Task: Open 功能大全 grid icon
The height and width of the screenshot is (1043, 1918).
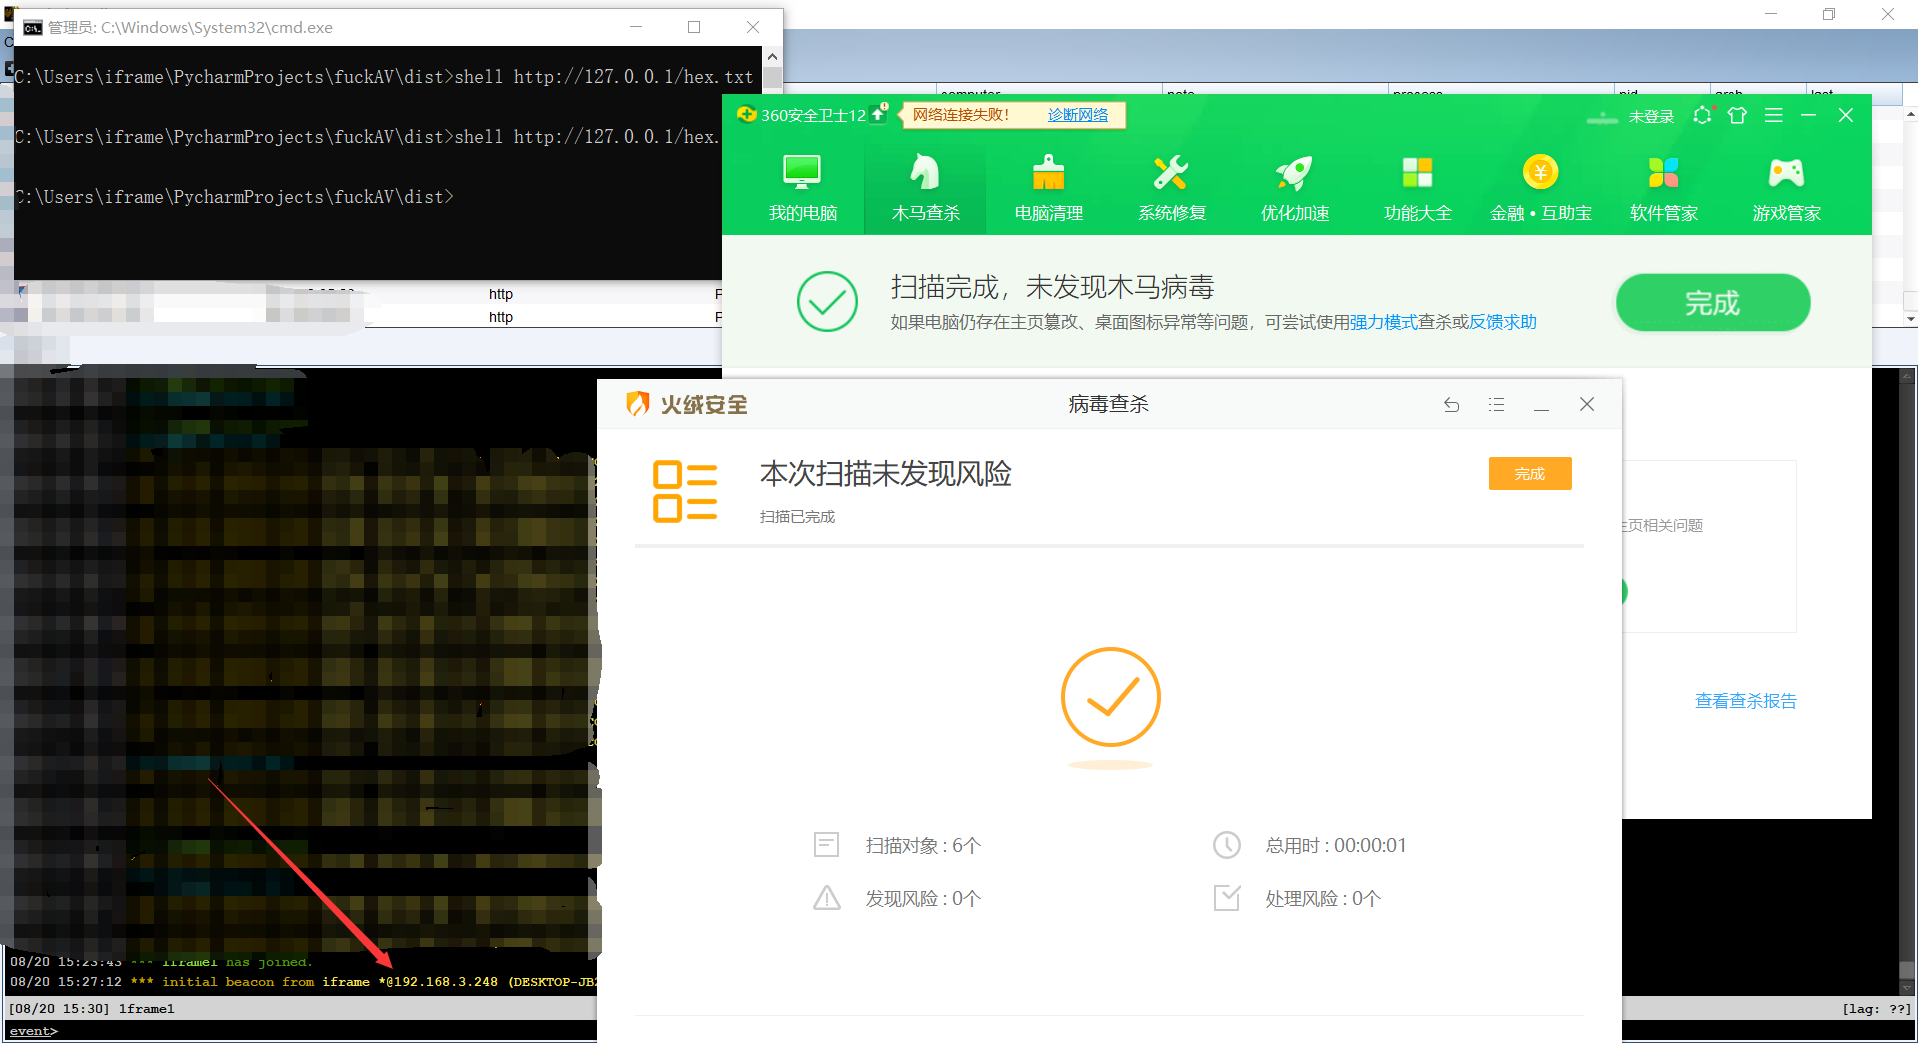Action: 1417,188
